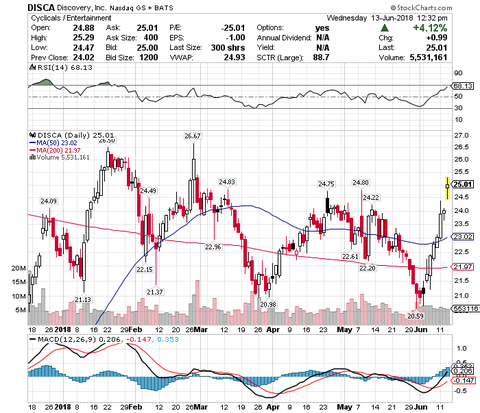Click the Bid value 25.00
The height and width of the screenshot is (413, 480).
point(147,48)
